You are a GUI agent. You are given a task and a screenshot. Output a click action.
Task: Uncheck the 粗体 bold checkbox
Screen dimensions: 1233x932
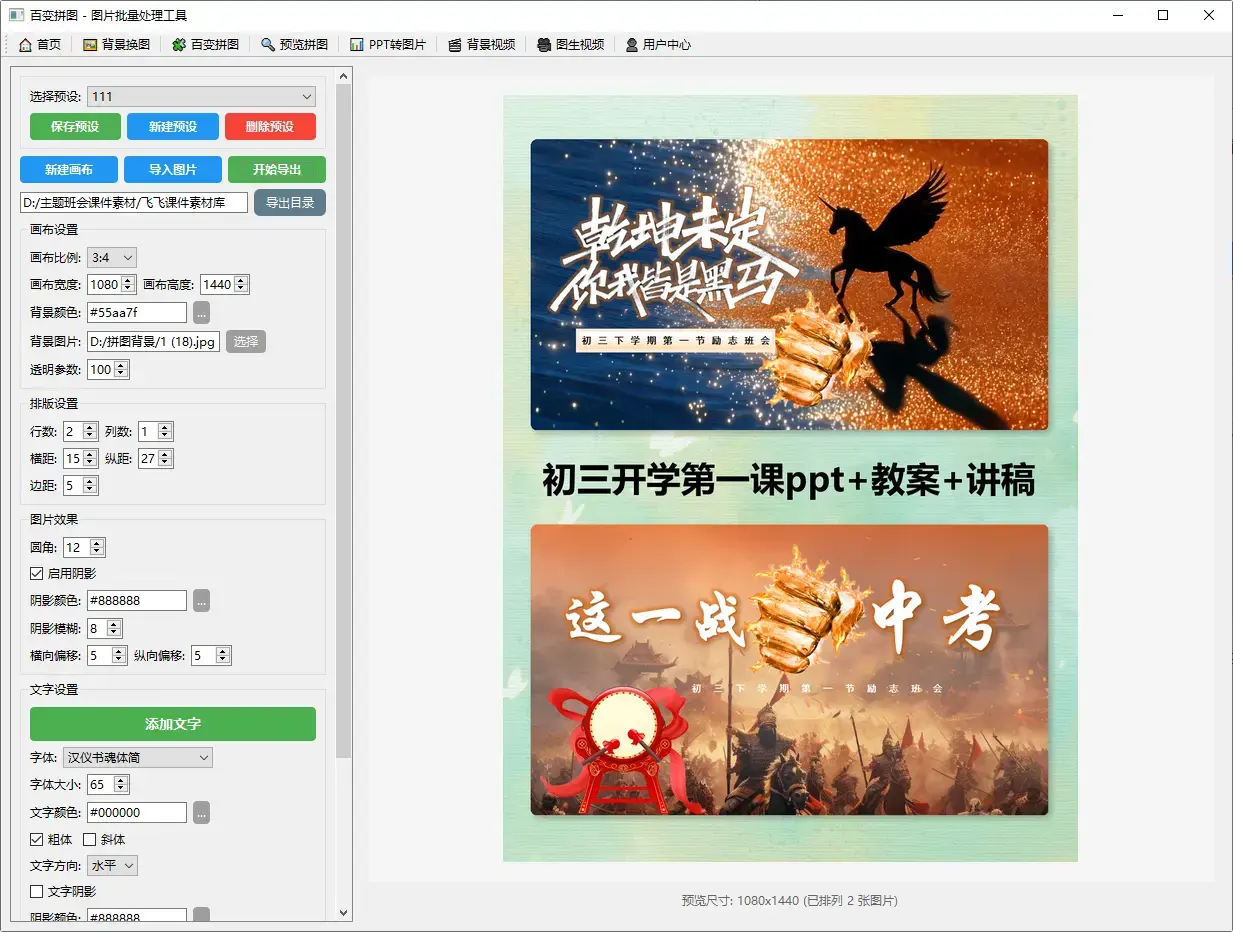(37, 840)
